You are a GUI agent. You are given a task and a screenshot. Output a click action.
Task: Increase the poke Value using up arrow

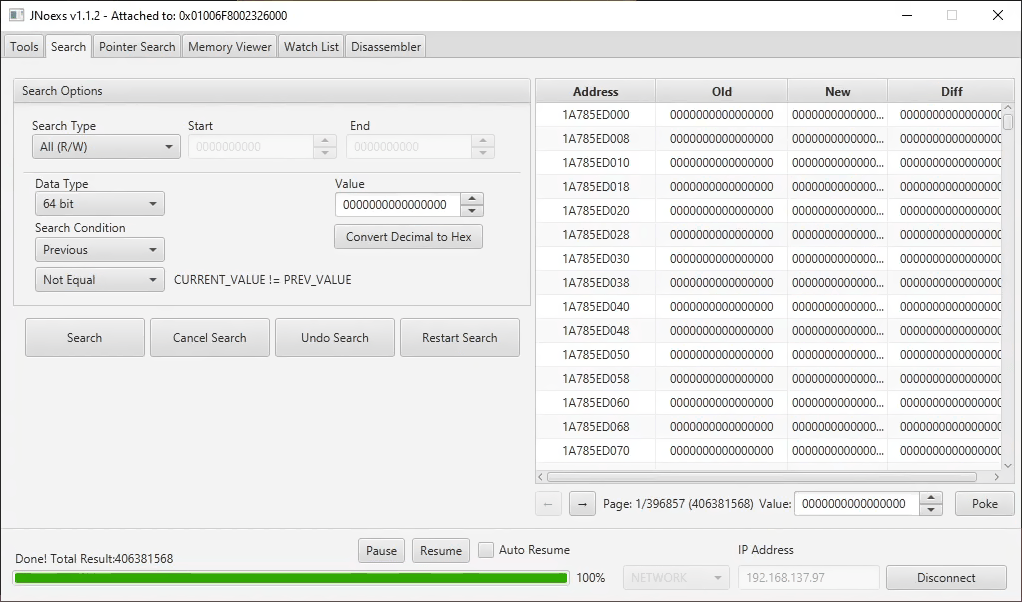coord(930,498)
